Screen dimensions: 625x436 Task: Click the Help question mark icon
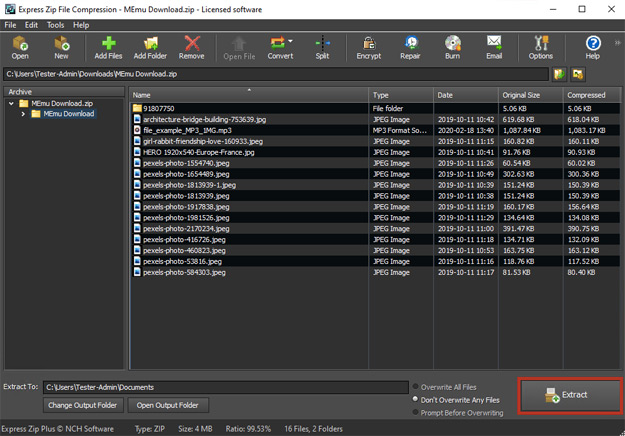point(593,48)
